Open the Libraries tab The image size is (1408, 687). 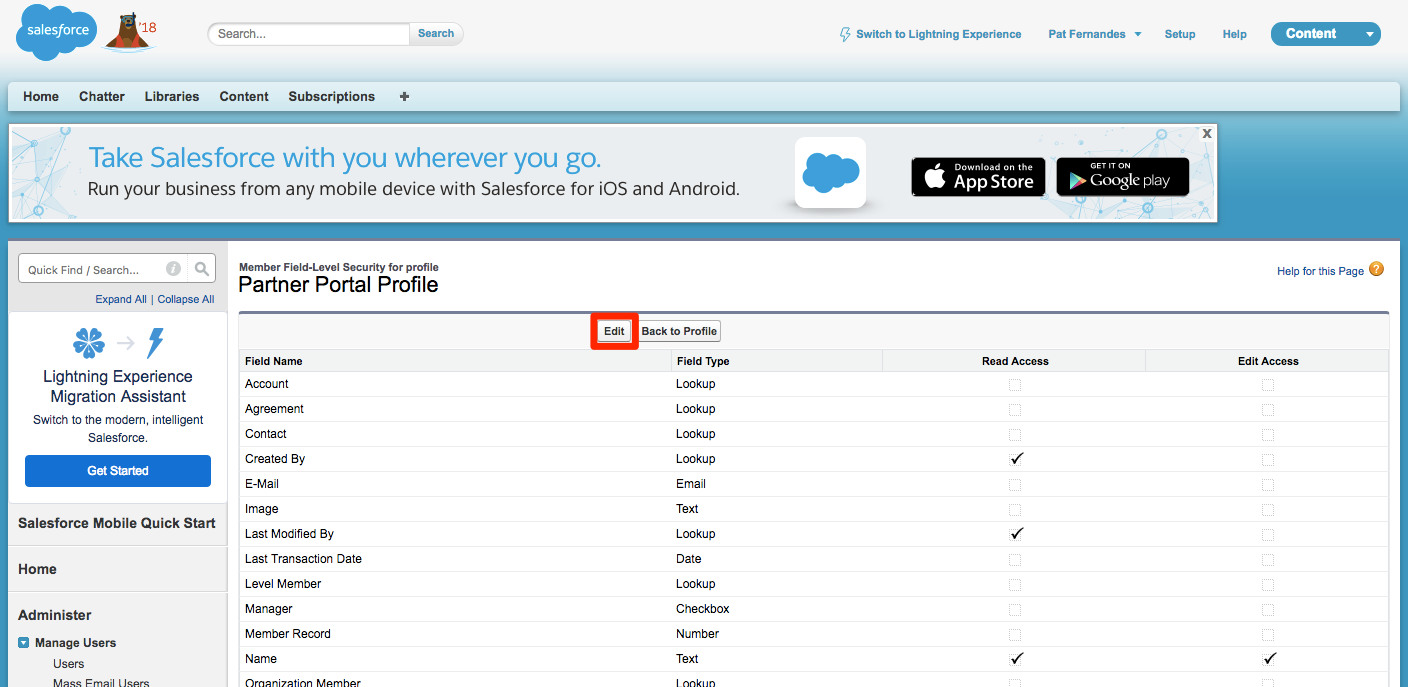pyautogui.click(x=172, y=97)
